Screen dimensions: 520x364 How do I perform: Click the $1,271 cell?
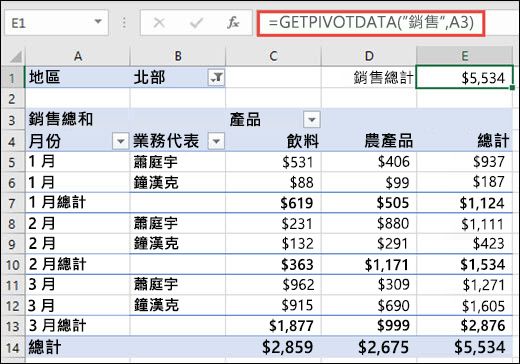click(x=464, y=285)
